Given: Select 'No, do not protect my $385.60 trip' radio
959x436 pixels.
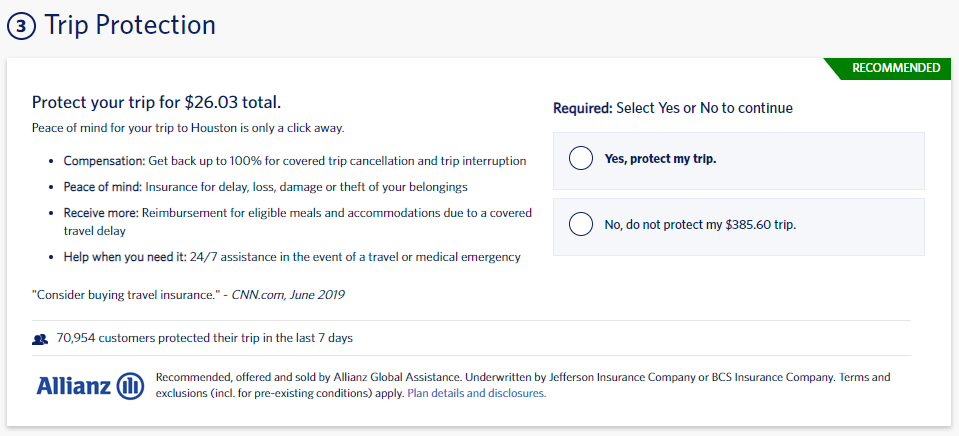Looking at the screenshot, I should click(580, 224).
